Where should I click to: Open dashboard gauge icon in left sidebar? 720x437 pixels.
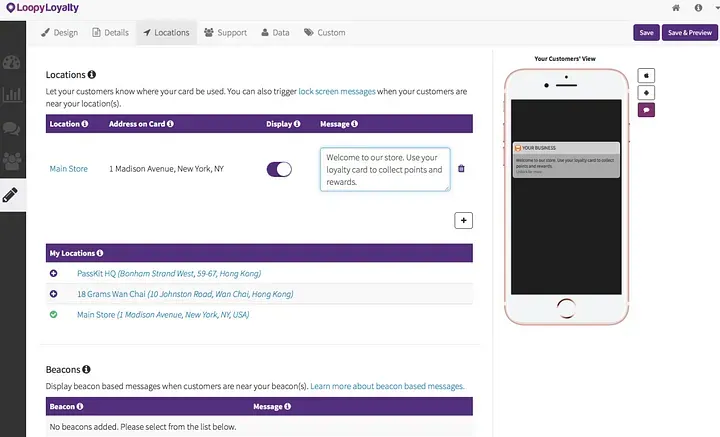coord(11,62)
